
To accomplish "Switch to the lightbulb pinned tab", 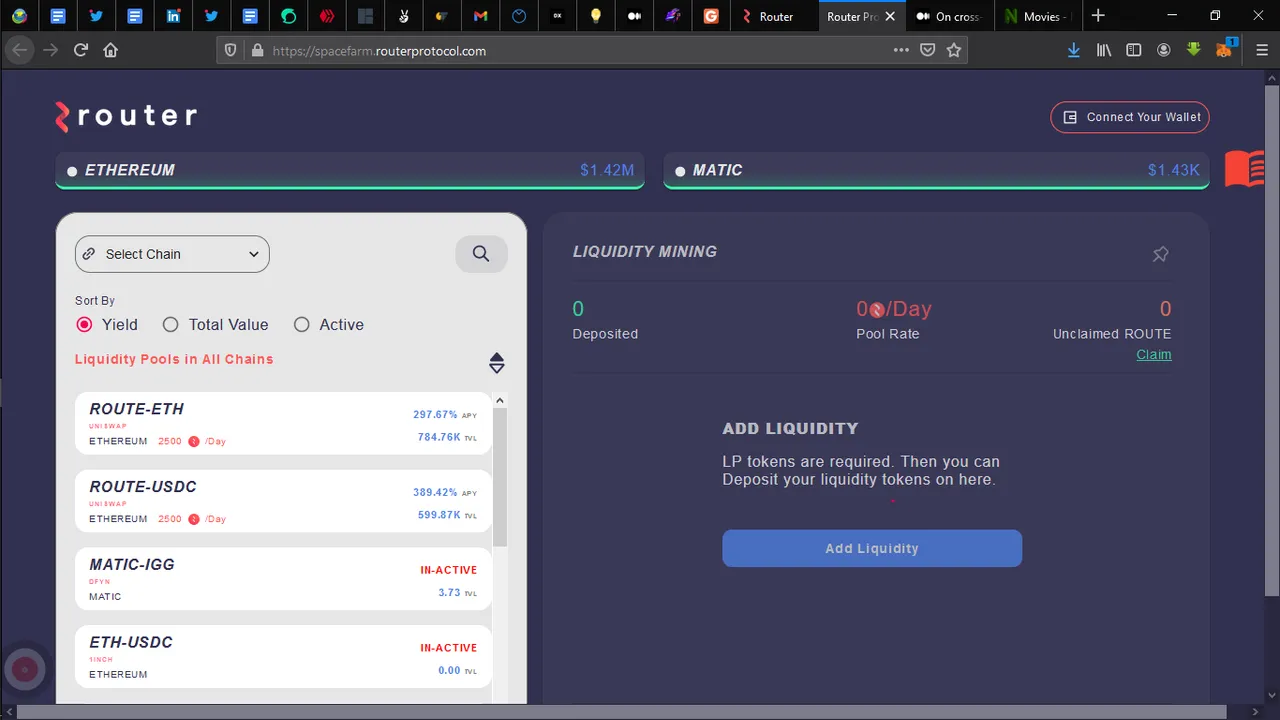I will click(596, 16).
